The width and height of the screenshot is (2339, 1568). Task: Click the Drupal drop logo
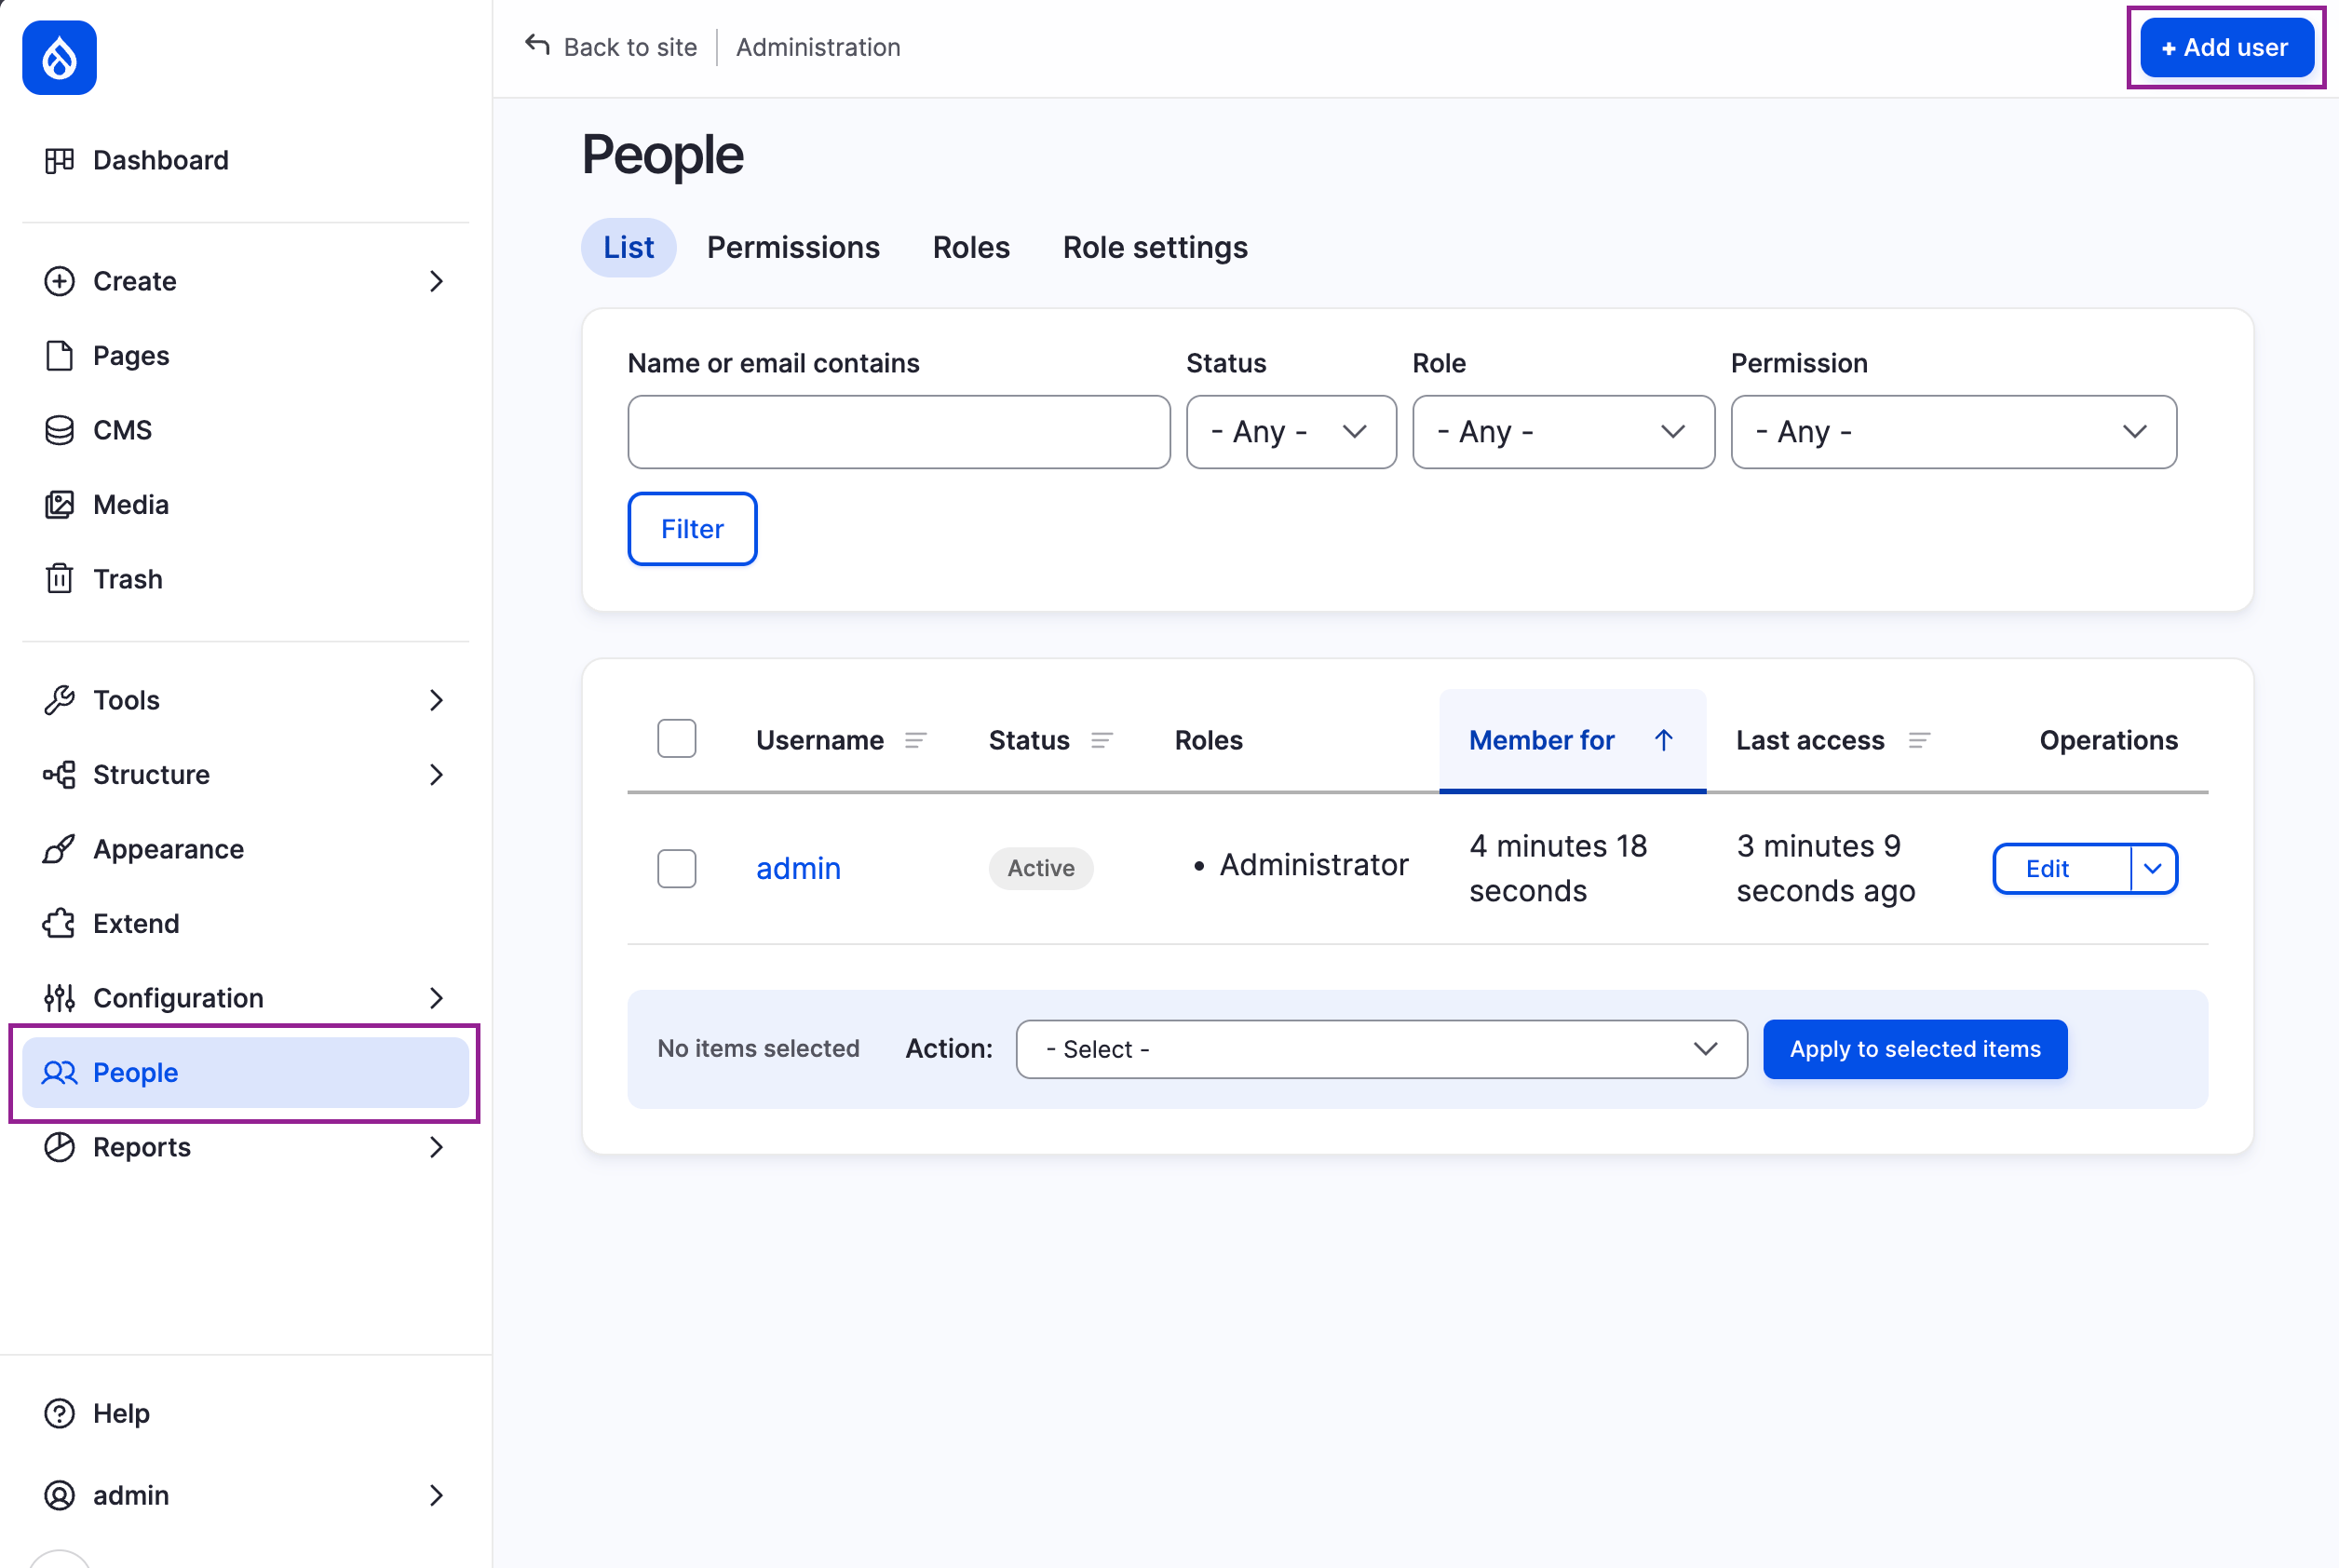pos(59,58)
